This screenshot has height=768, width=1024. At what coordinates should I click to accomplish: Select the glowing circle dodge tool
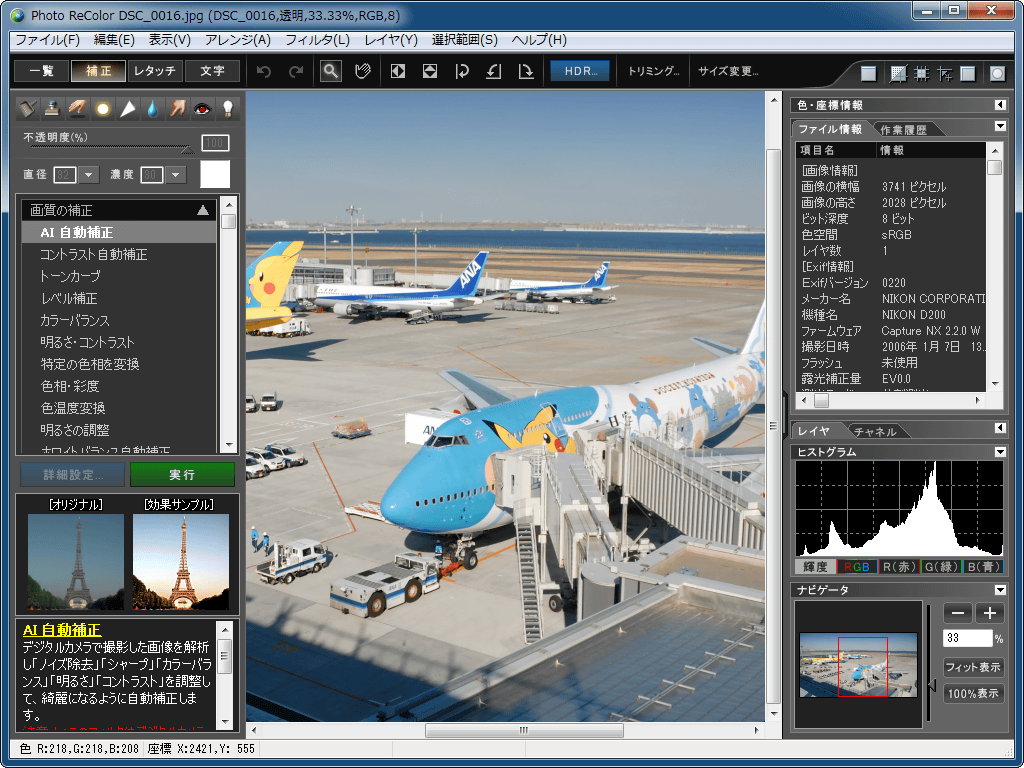103,108
